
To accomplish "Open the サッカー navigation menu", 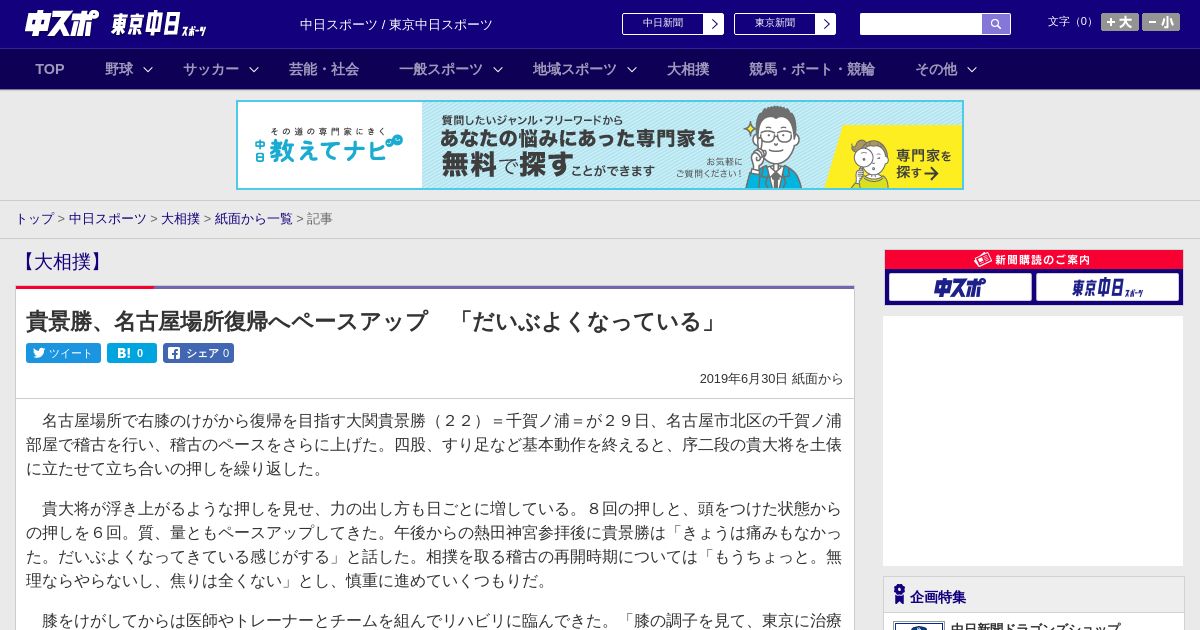I will coord(211,69).
